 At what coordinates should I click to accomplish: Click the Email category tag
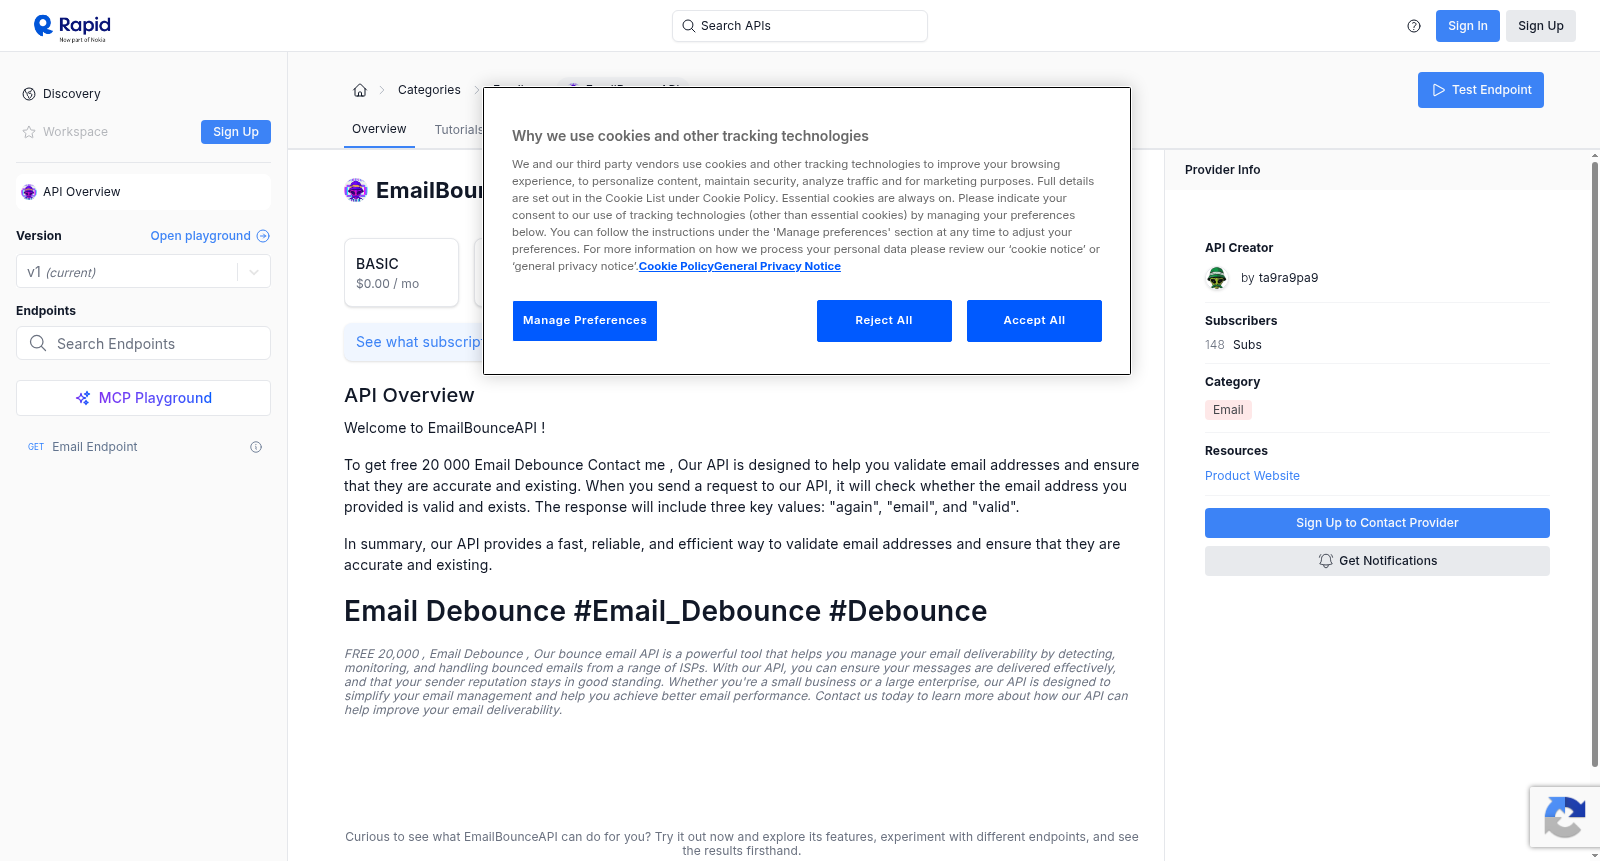[1228, 410]
